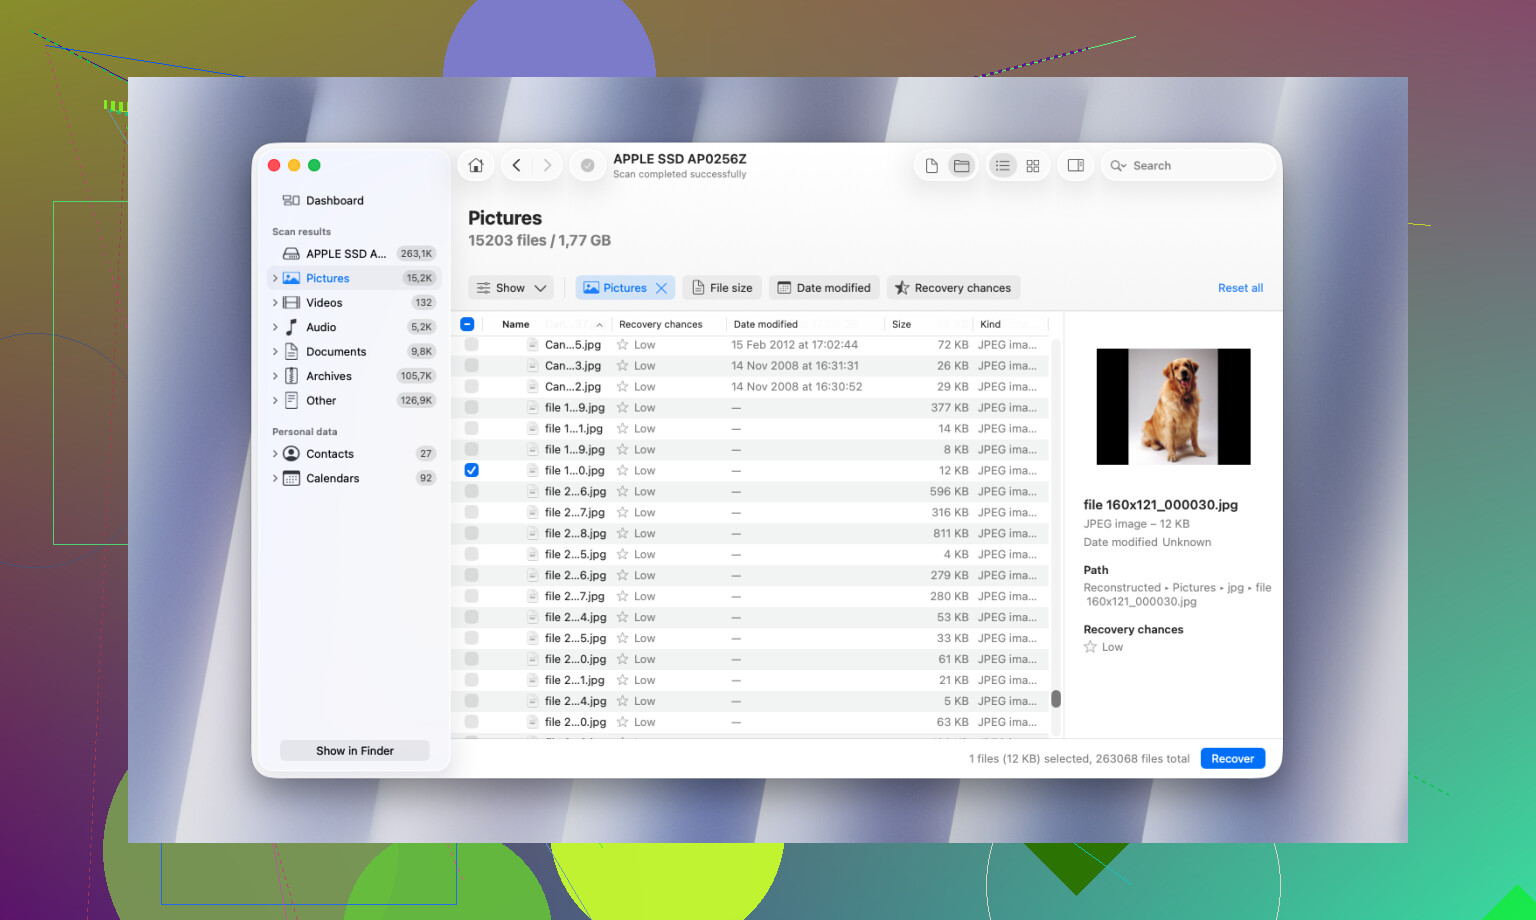Navigate forward with right chevron
This screenshot has height=920, width=1536.
click(547, 166)
